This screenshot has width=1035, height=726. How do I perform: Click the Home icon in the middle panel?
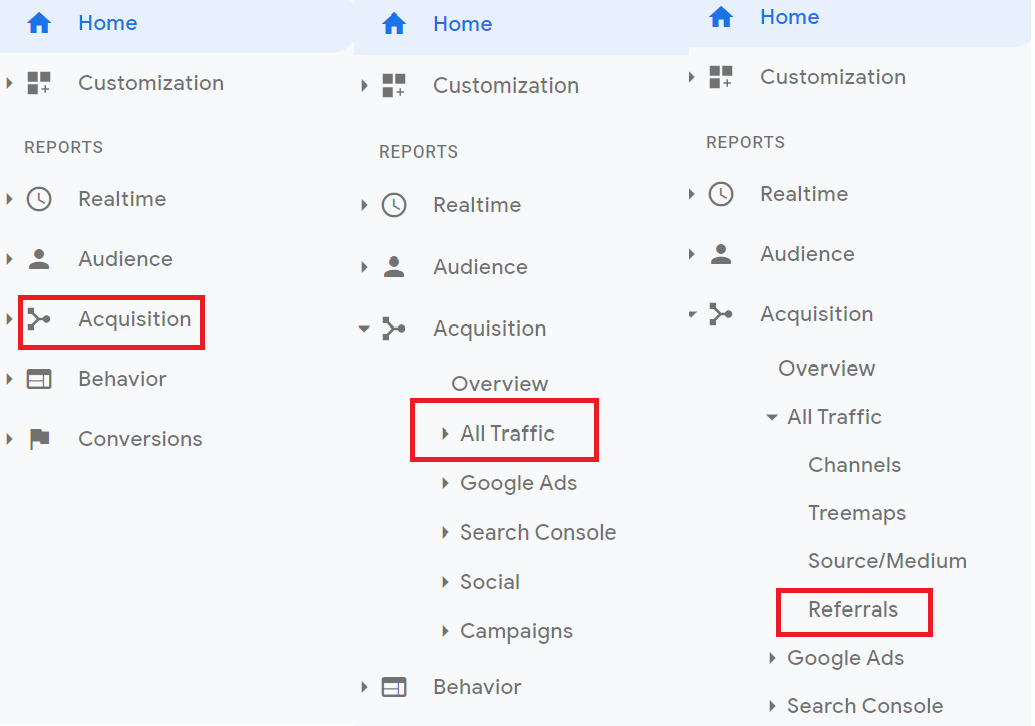tap(394, 23)
